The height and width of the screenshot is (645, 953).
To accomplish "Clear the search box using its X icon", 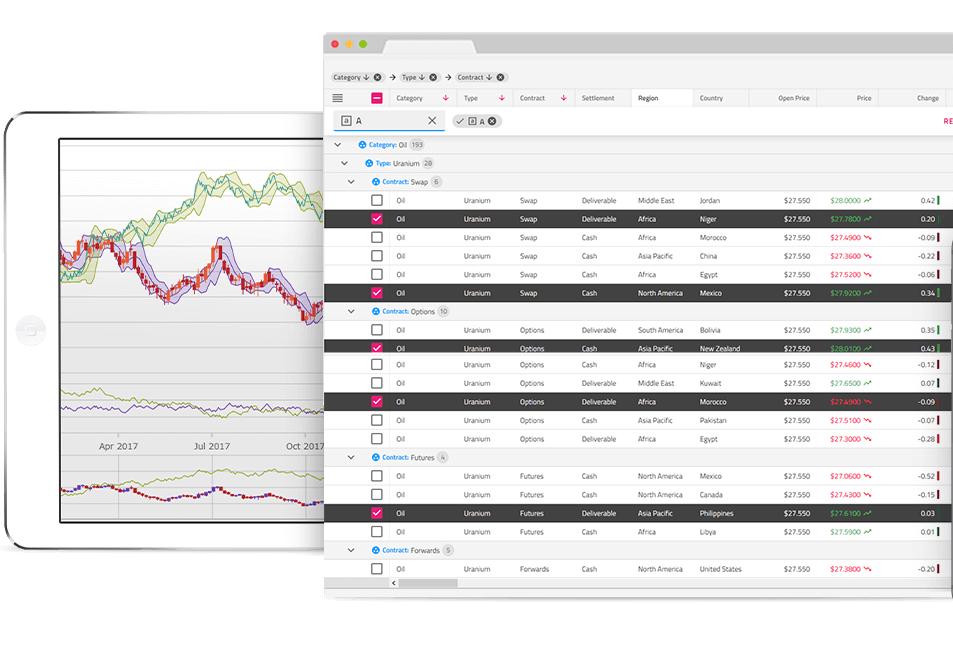I will [x=430, y=119].
